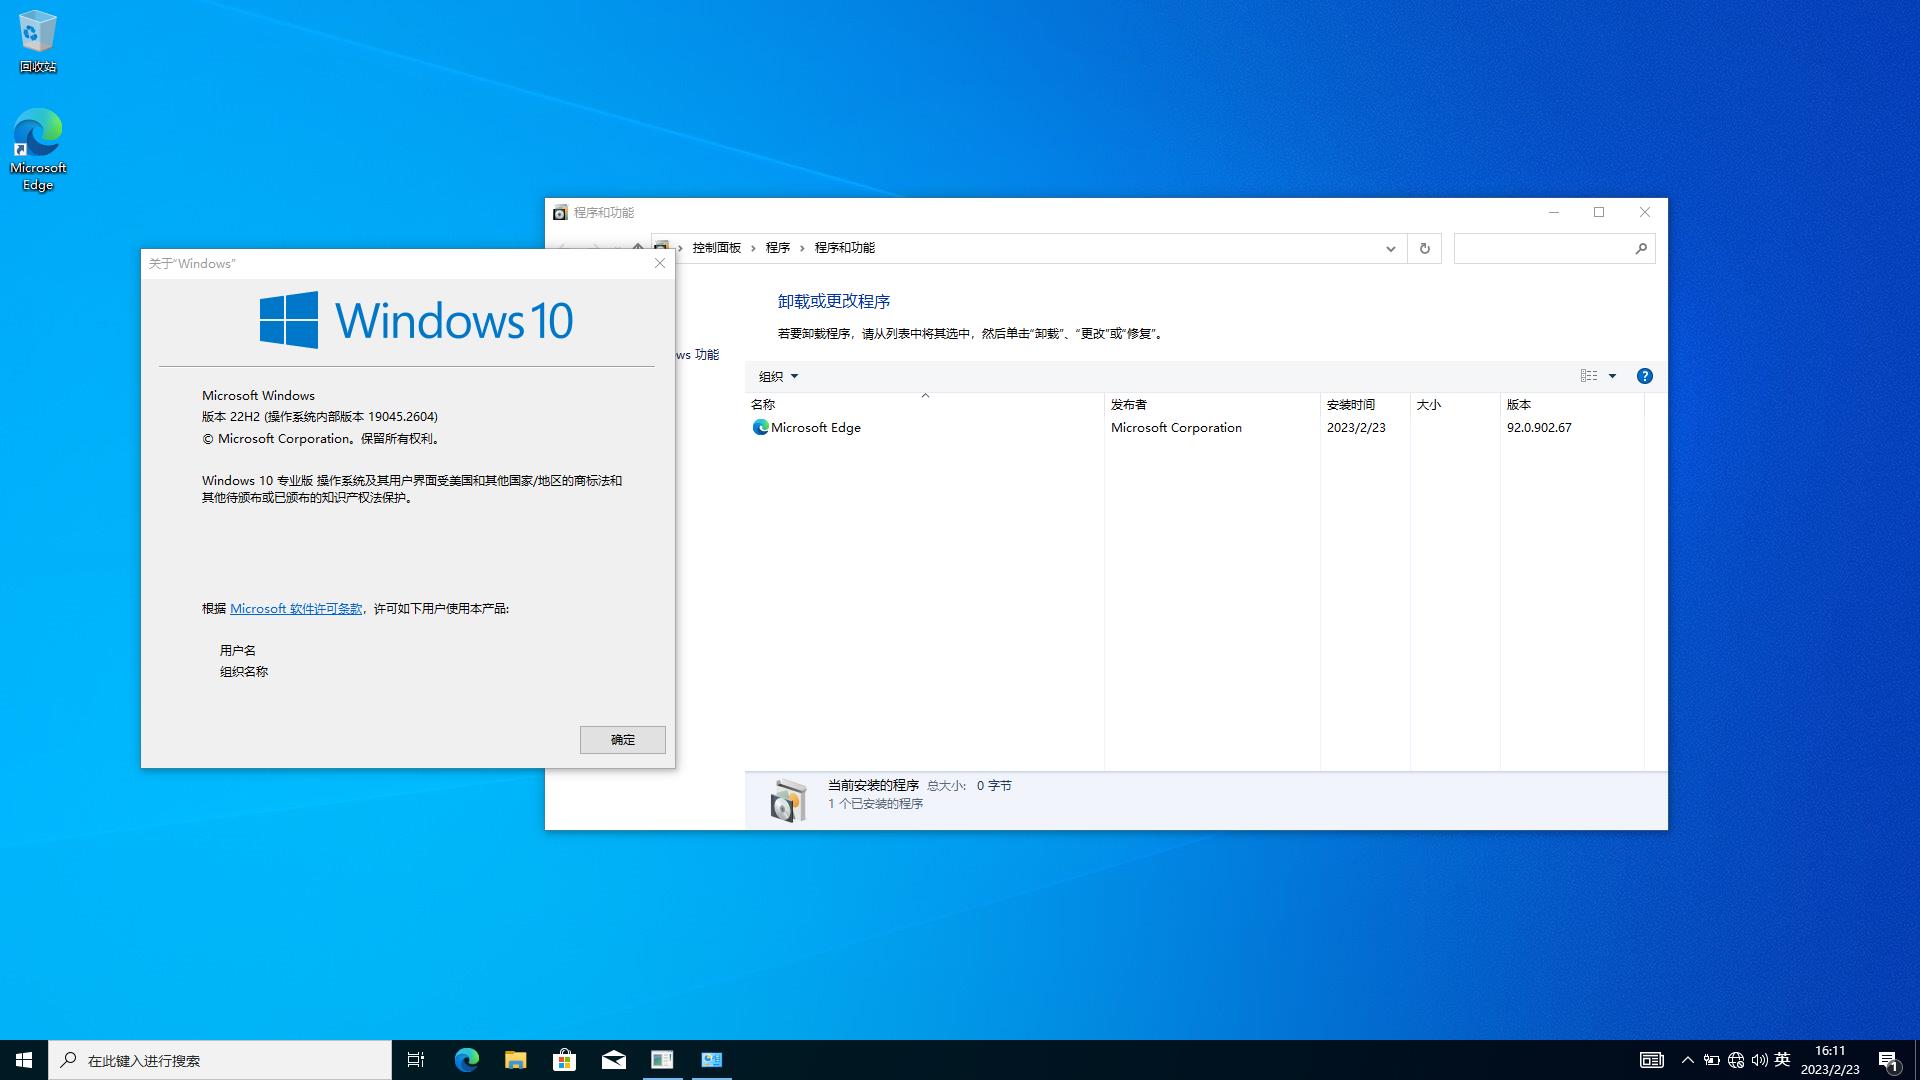Viewport: 1920px width, 1080px height.
Task: Open the touch keyboard tray icon
Action: tap(1652, 1060)
